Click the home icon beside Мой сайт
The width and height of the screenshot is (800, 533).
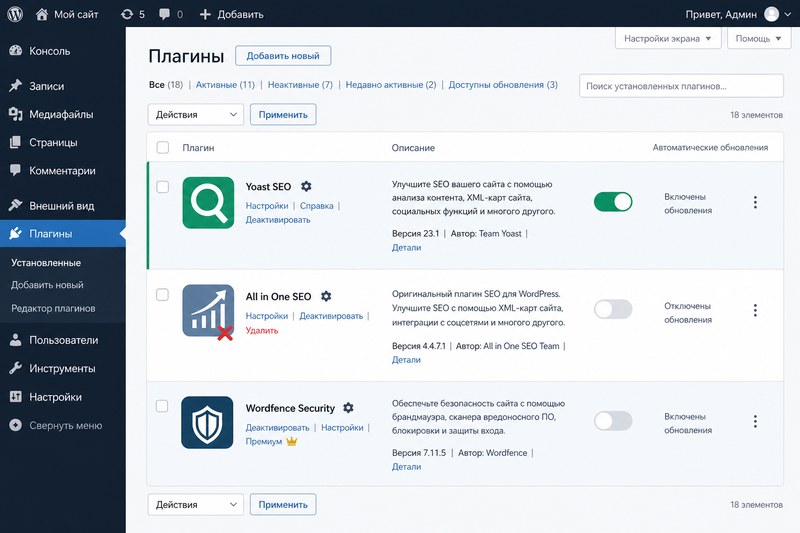tap(42, 14)
